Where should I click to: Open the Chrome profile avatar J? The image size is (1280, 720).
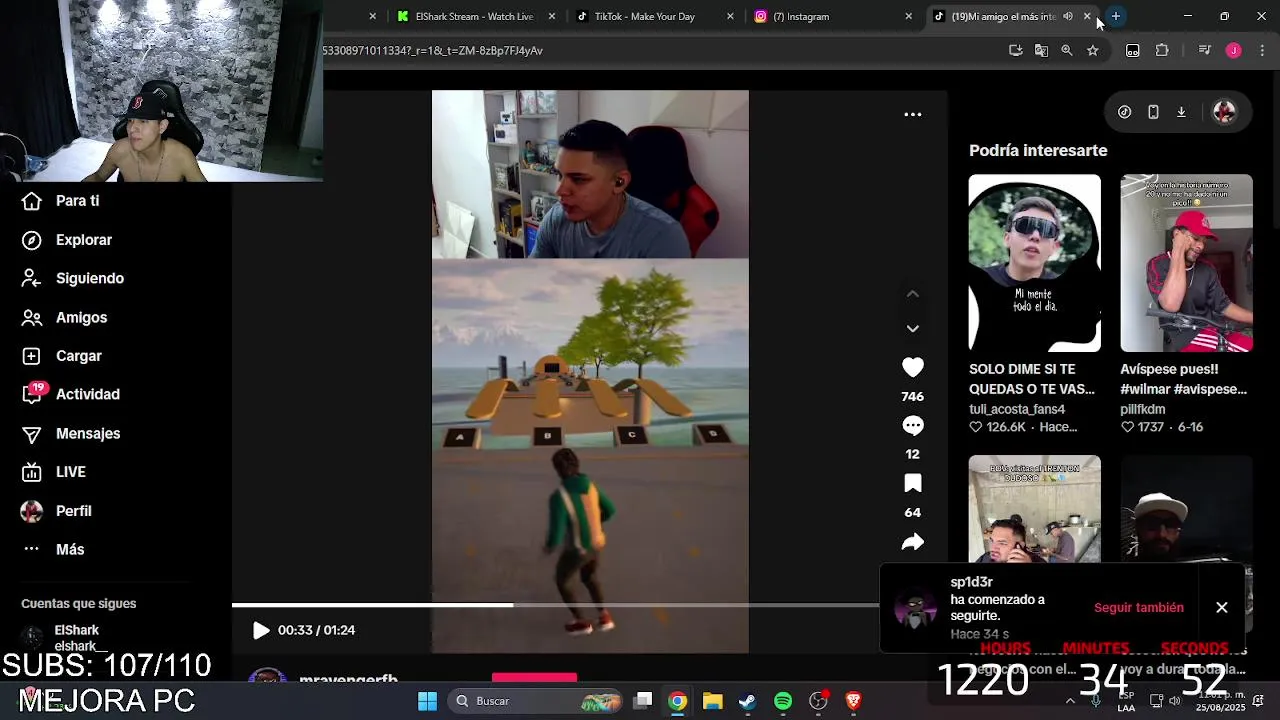coord(1233,50)
